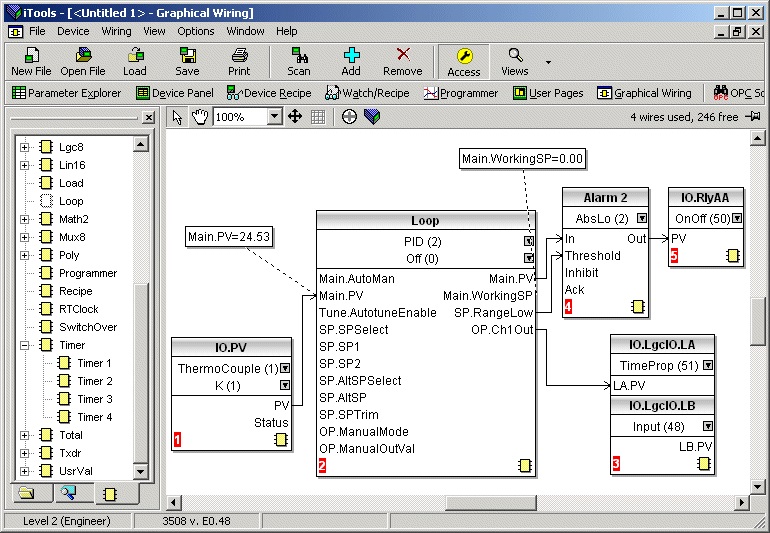The height and width of the screenshot is (533, 770).
Task: Click the Open File icon
Action: coord(82,62)
